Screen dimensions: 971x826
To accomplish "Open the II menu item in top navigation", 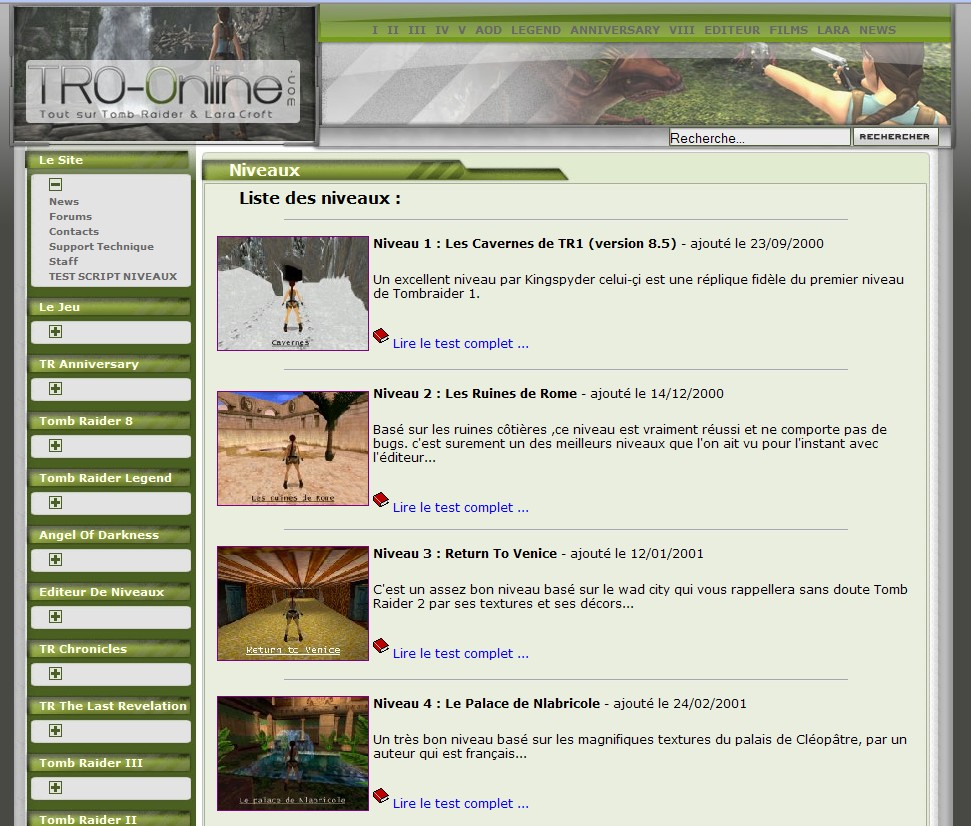I will 393,30.
